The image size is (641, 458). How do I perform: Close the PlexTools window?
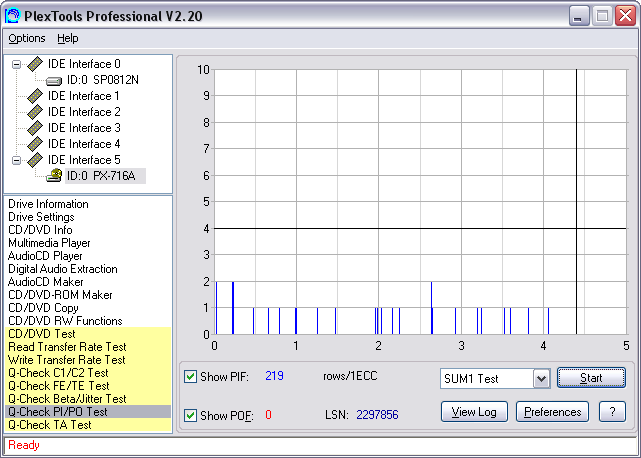pos(626,16)
